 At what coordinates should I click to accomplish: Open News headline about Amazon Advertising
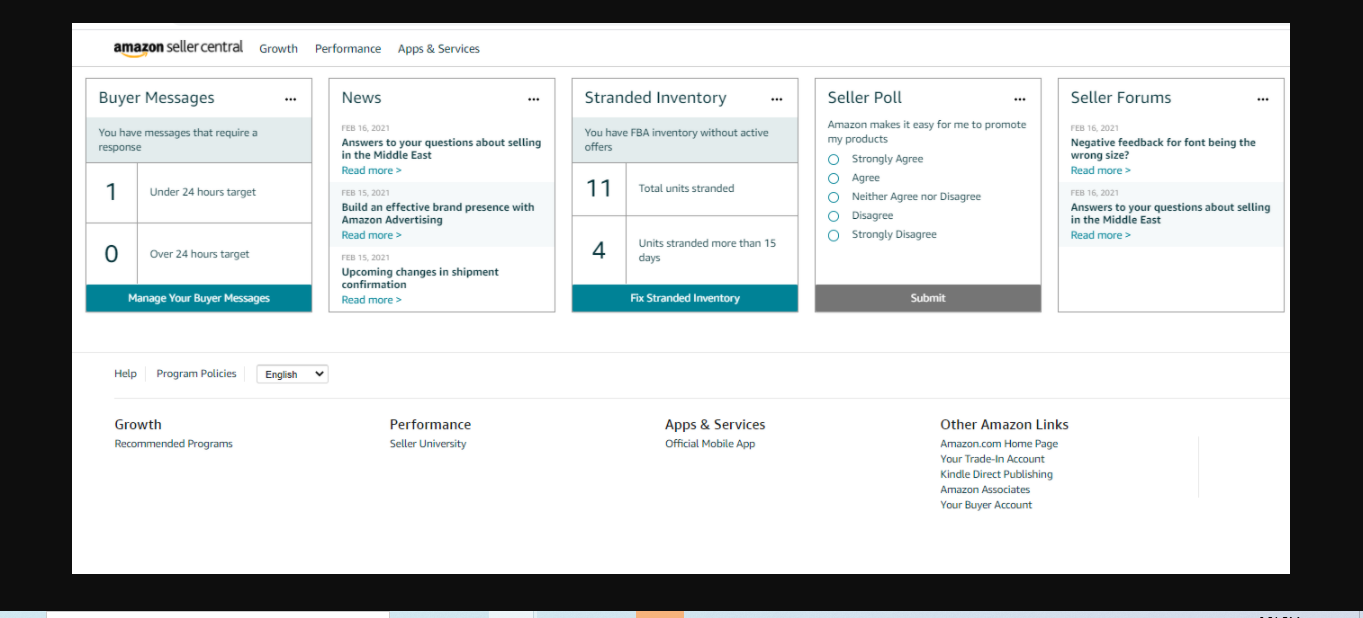pos(438,214)
